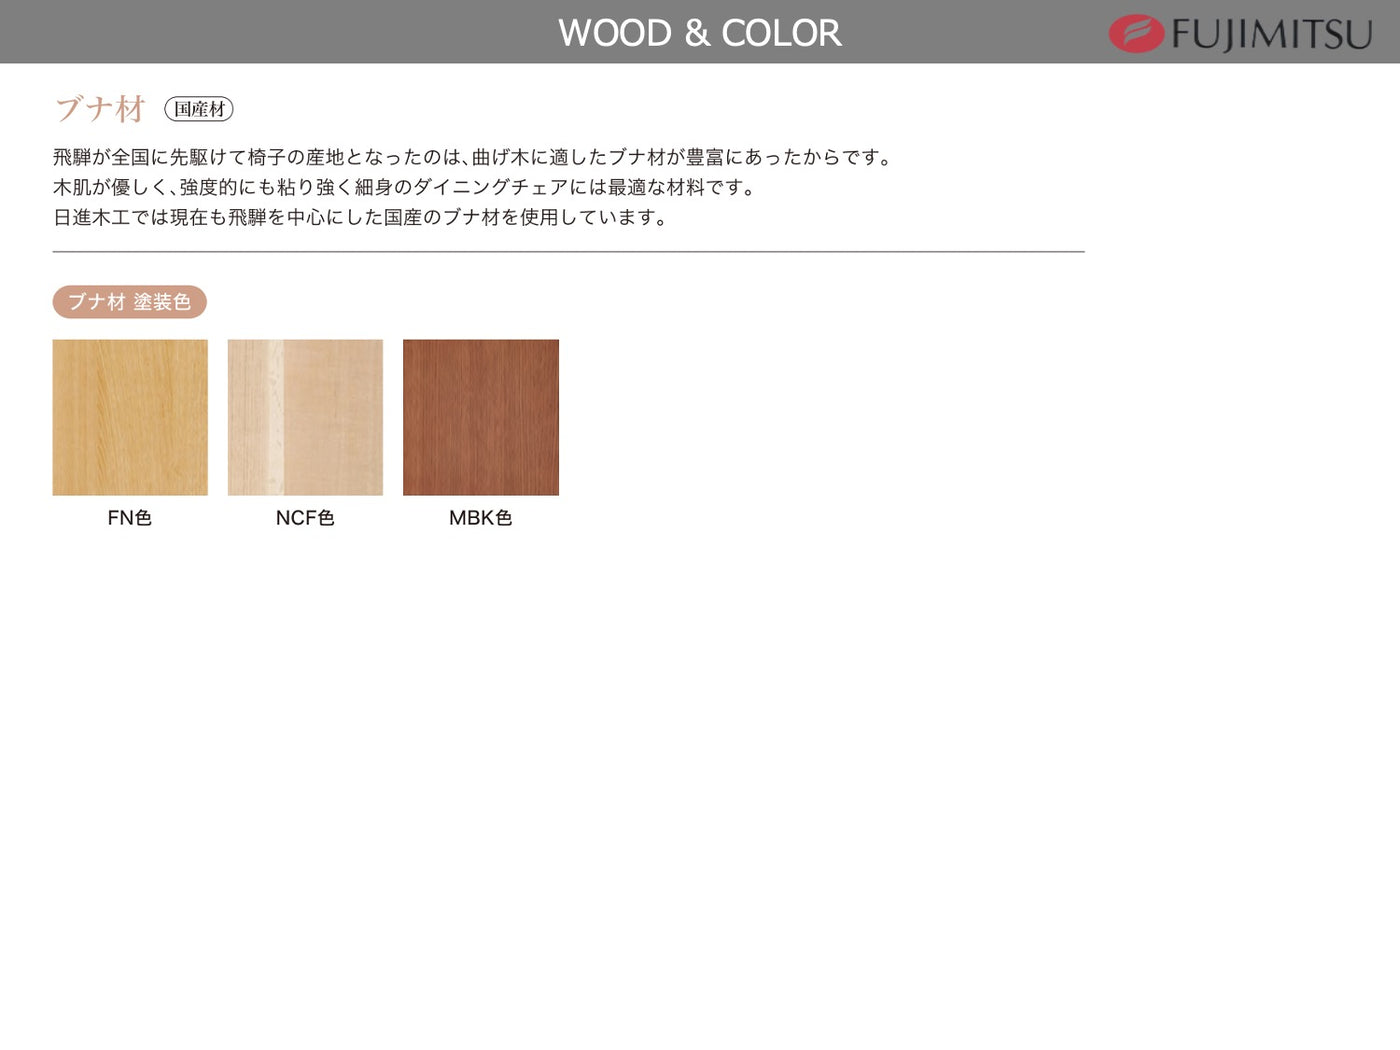1400x1050 pixels.
Task: Click the FUJIMITSU logo icon
Action: coord(1136,33)
